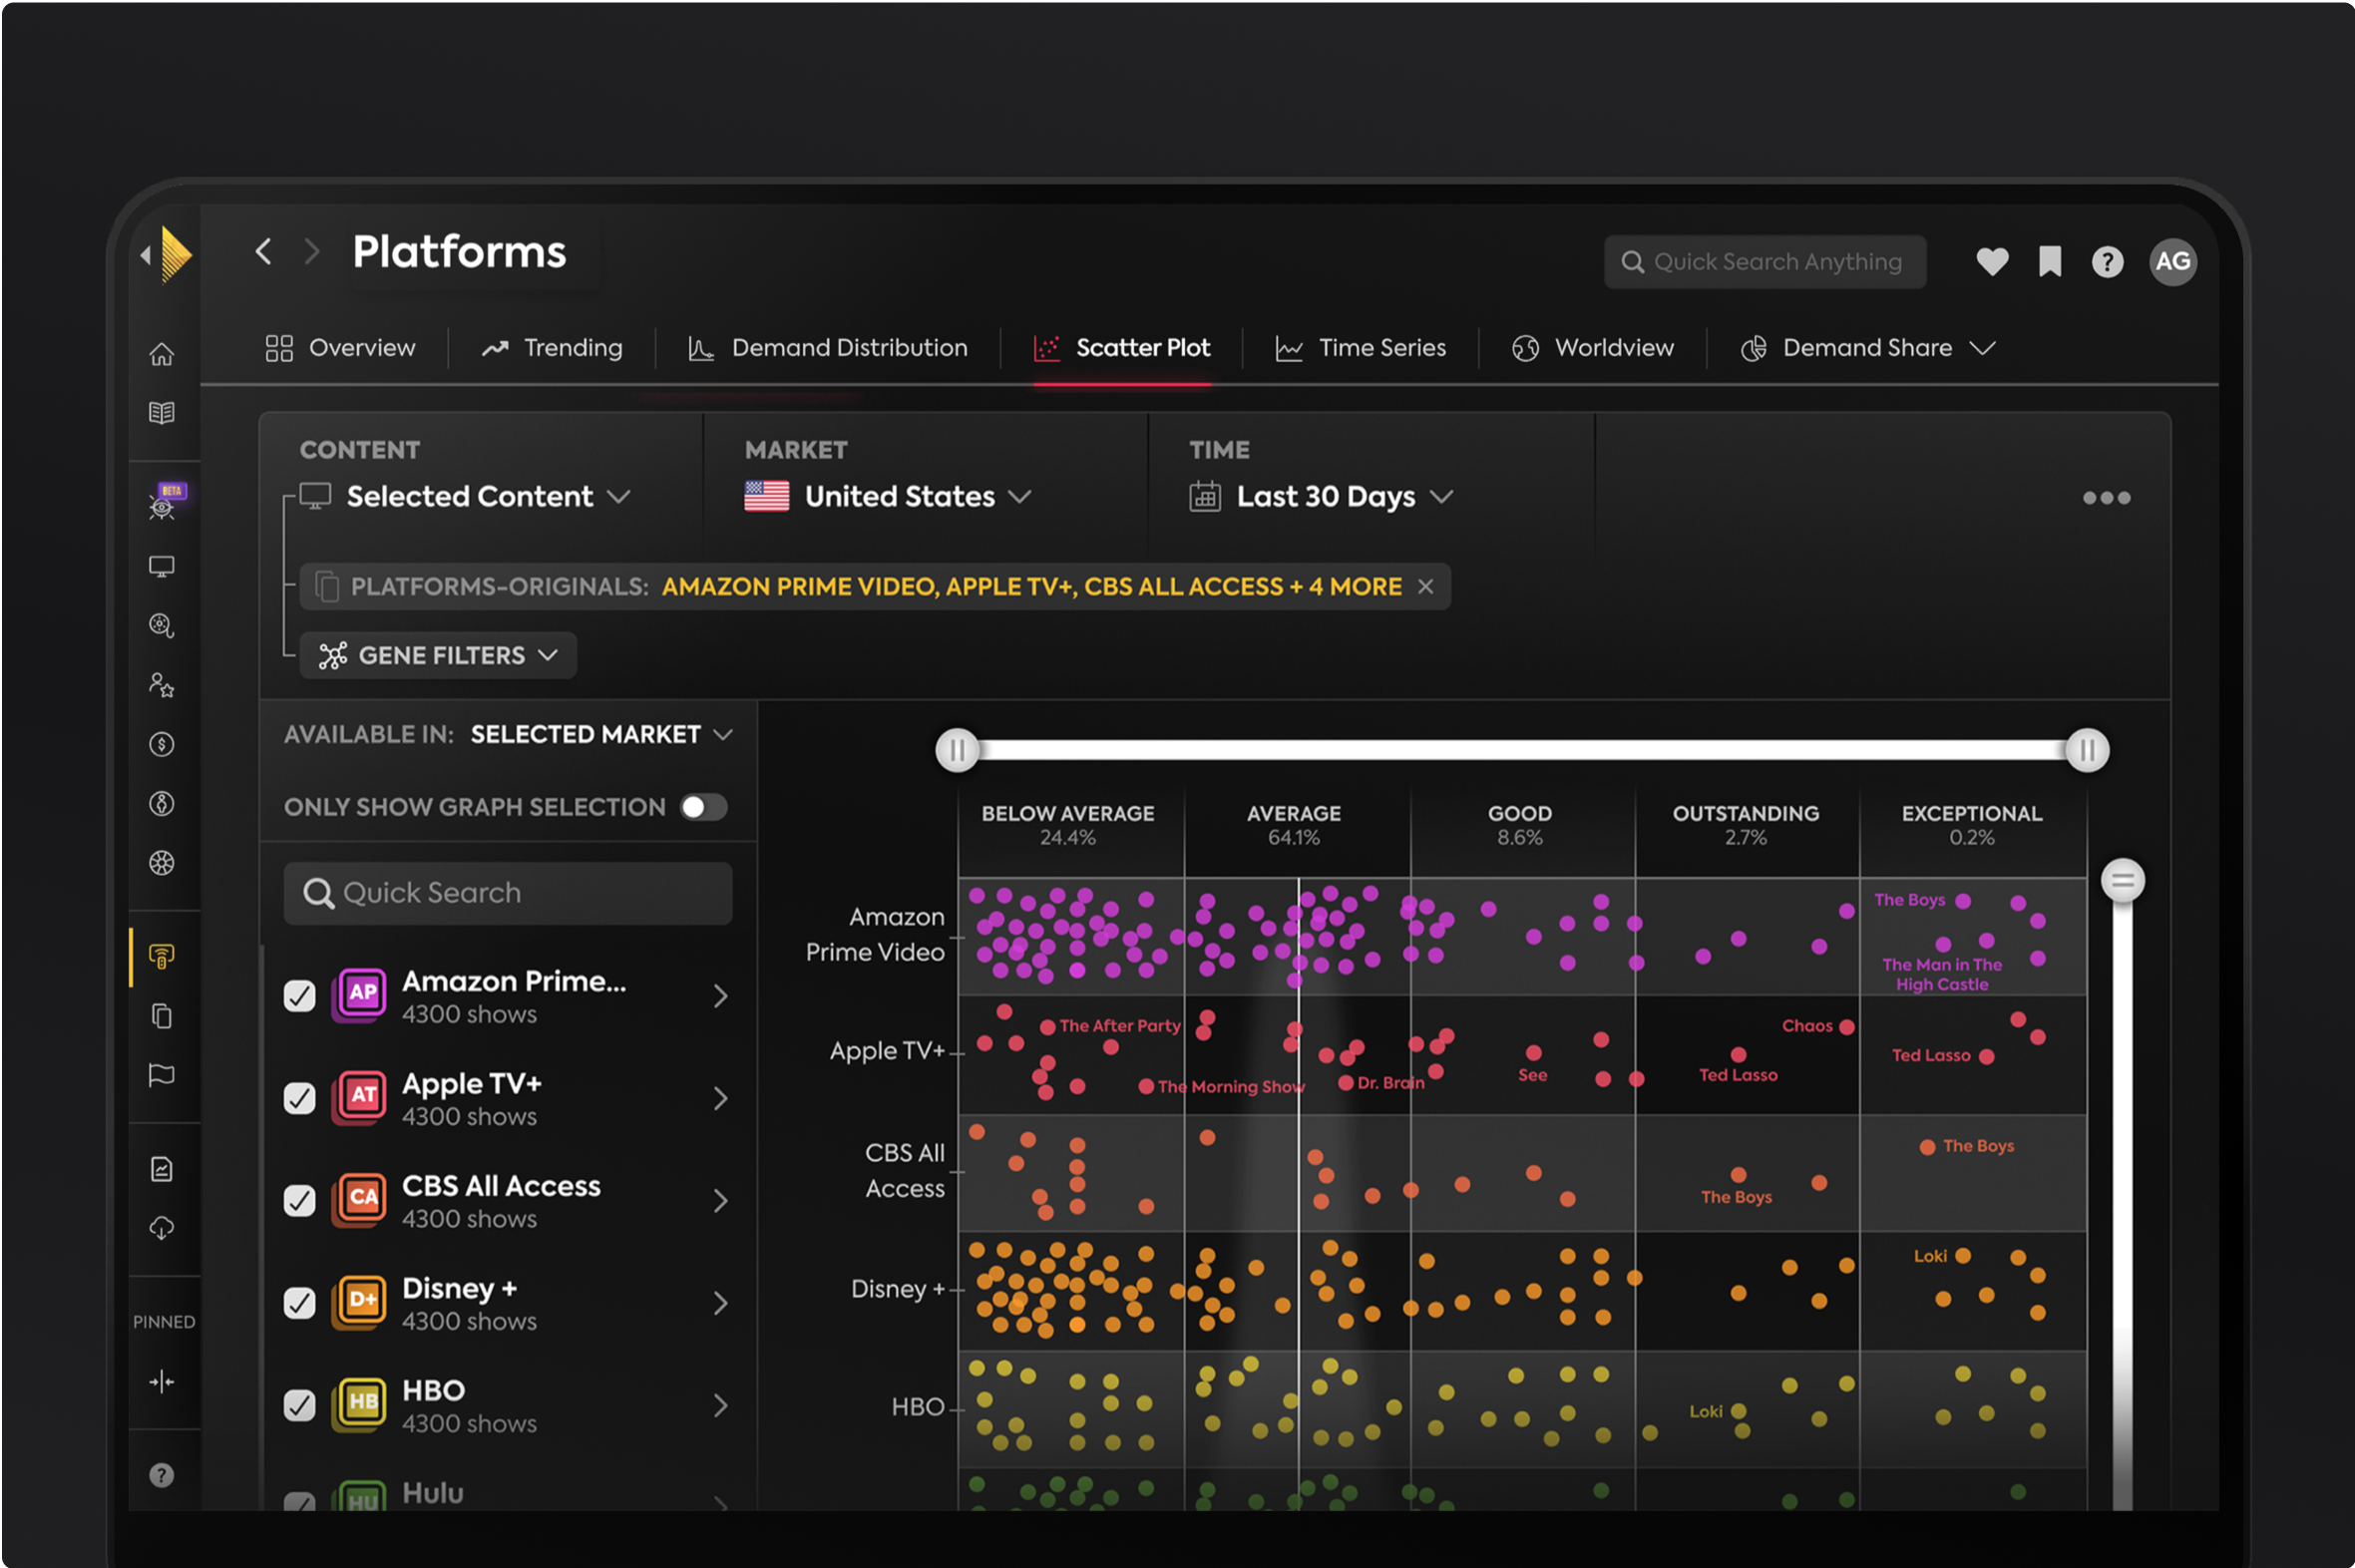Remove the Platforms-Originals filter with X

tap(1425, 587)
